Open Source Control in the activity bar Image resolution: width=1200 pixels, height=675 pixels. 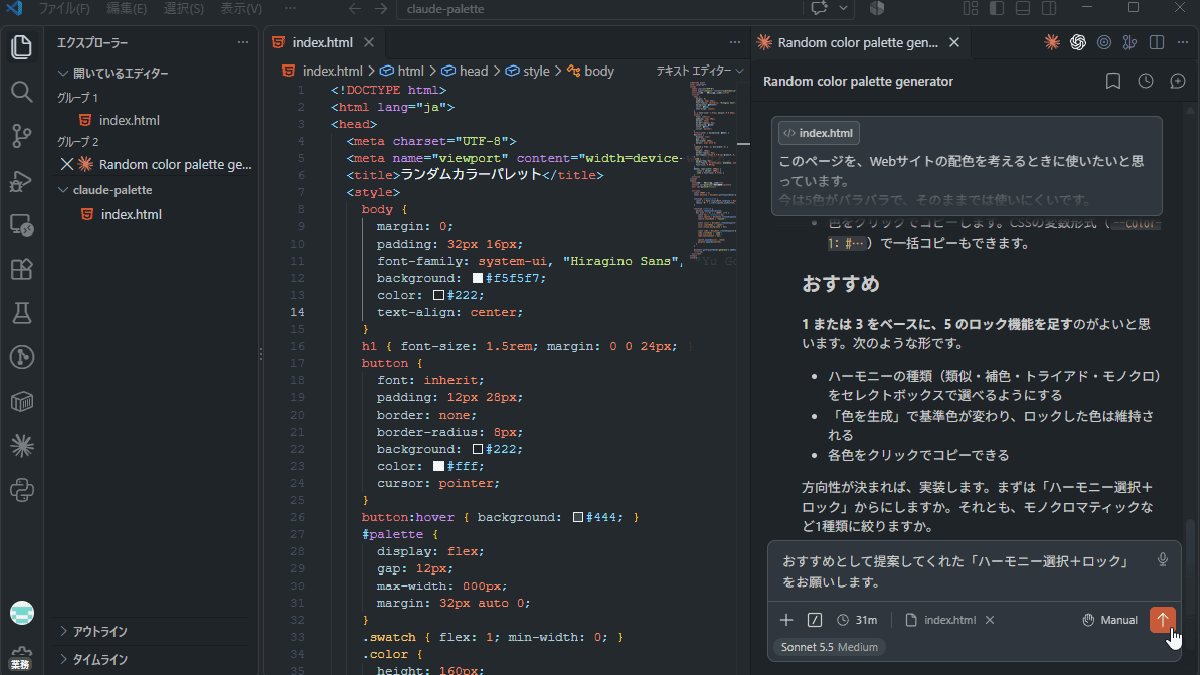click(22, 136)
